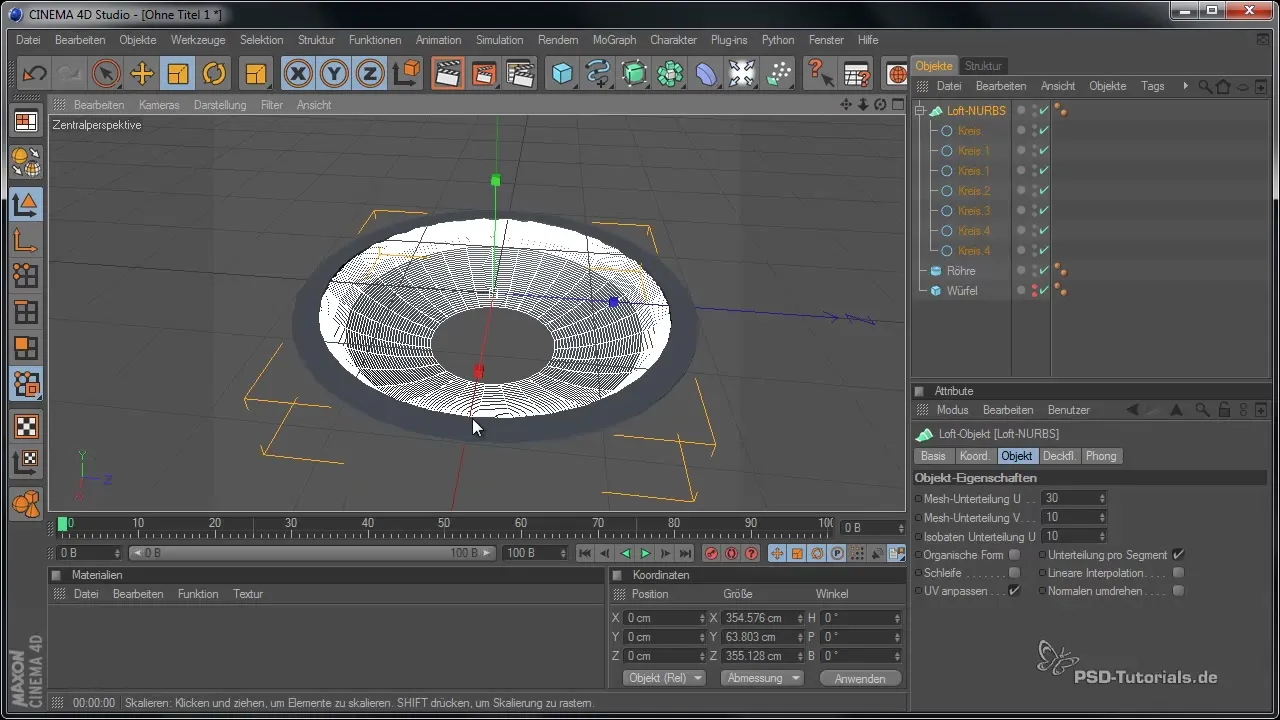
Task: Select the Move tool icon
Action: point(142,74)
